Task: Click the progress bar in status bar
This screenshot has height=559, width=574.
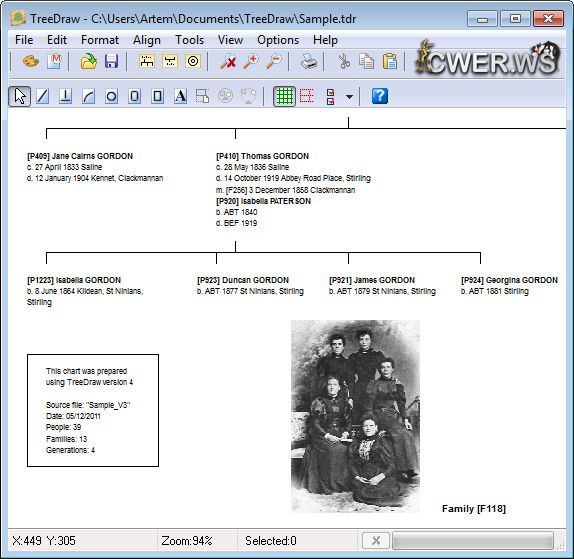Action: point(473,540)
